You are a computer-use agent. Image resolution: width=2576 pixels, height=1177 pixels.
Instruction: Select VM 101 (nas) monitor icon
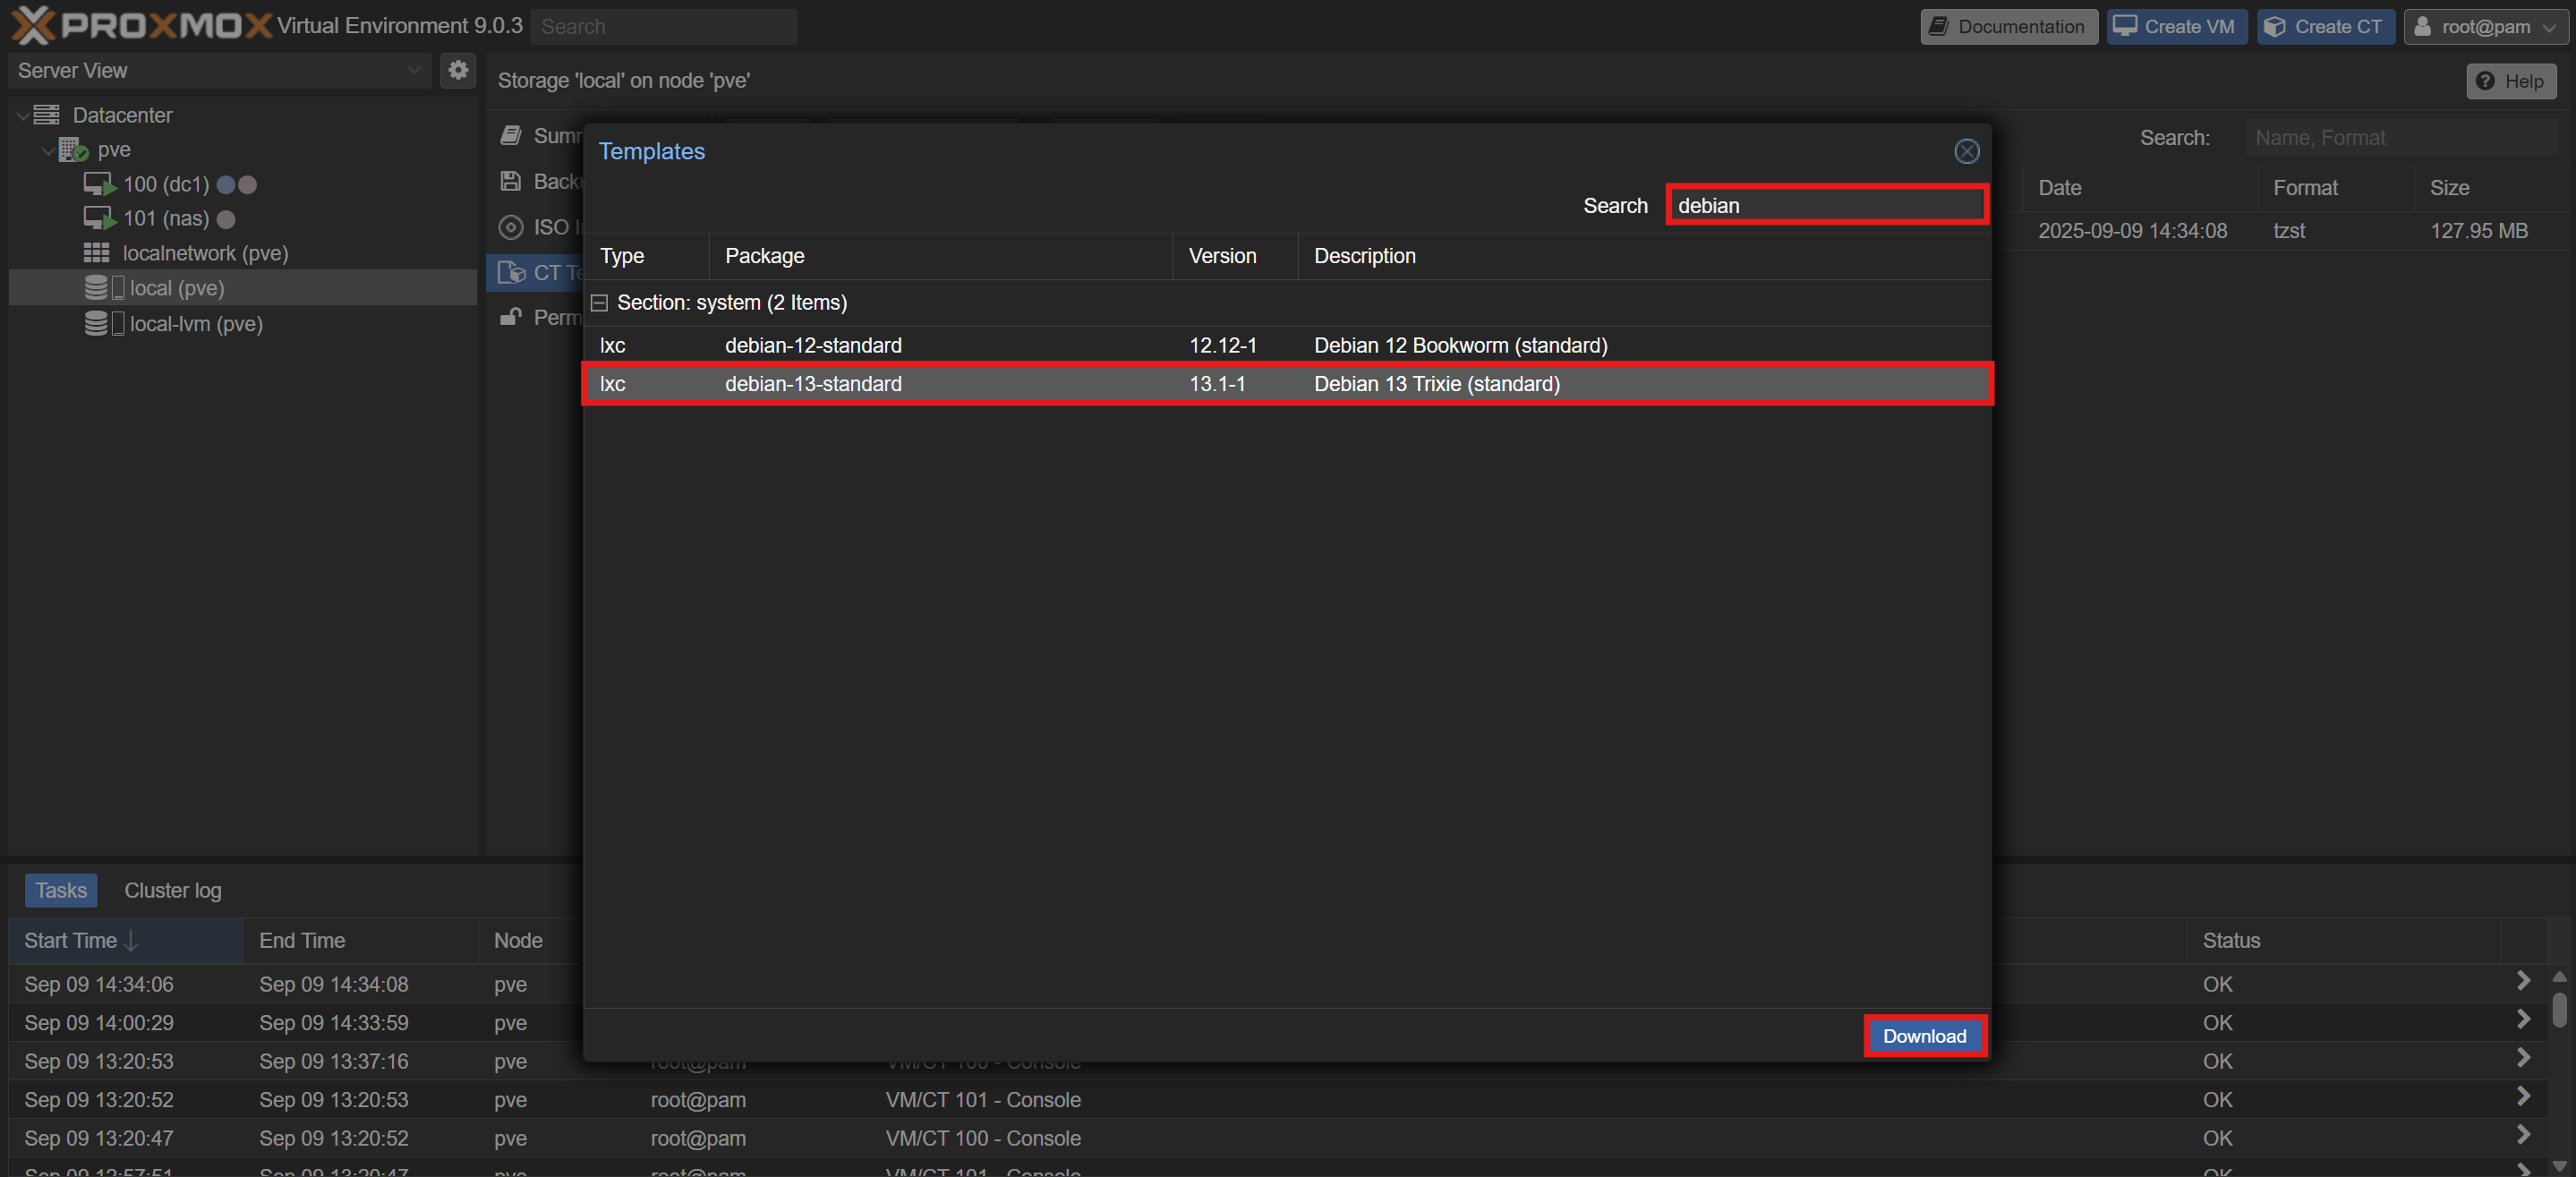(99, 219)
